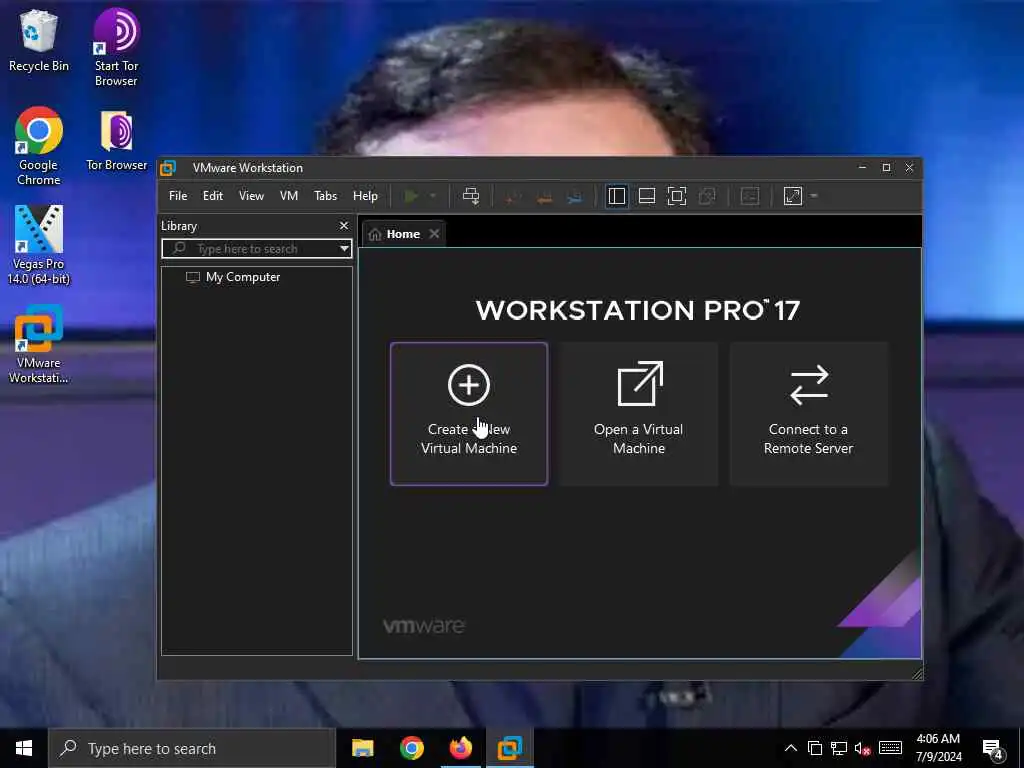
Task: Click the console view toolbar icon
Action: [750, 196]
